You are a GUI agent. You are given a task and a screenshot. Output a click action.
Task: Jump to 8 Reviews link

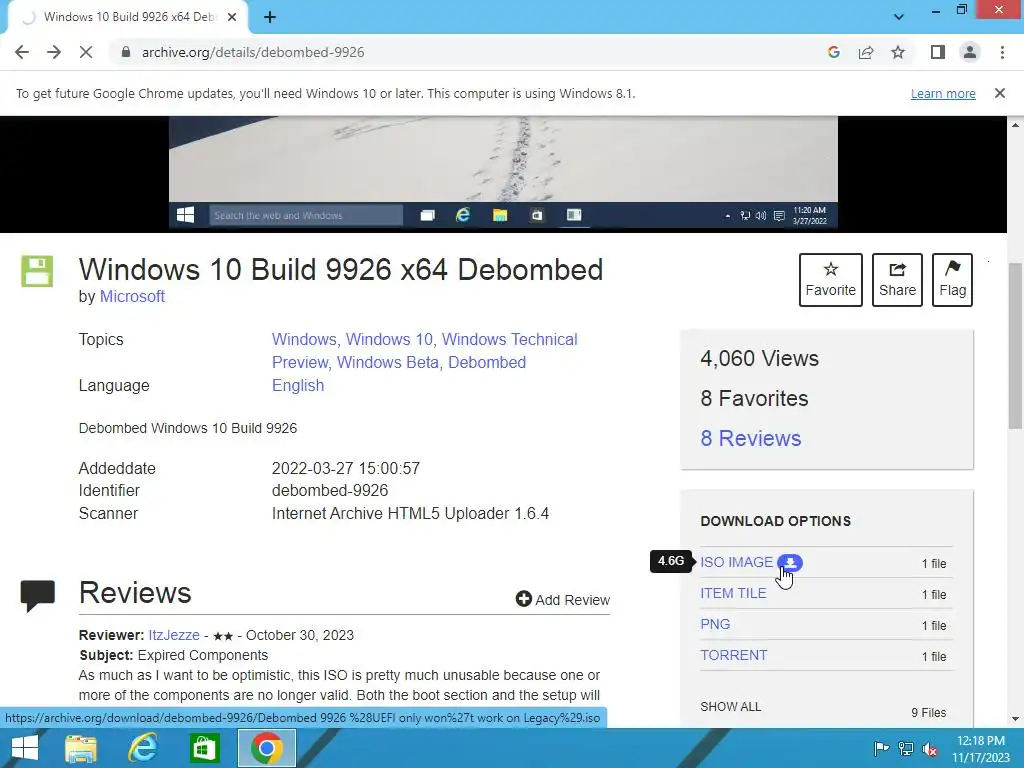[751, 438]
